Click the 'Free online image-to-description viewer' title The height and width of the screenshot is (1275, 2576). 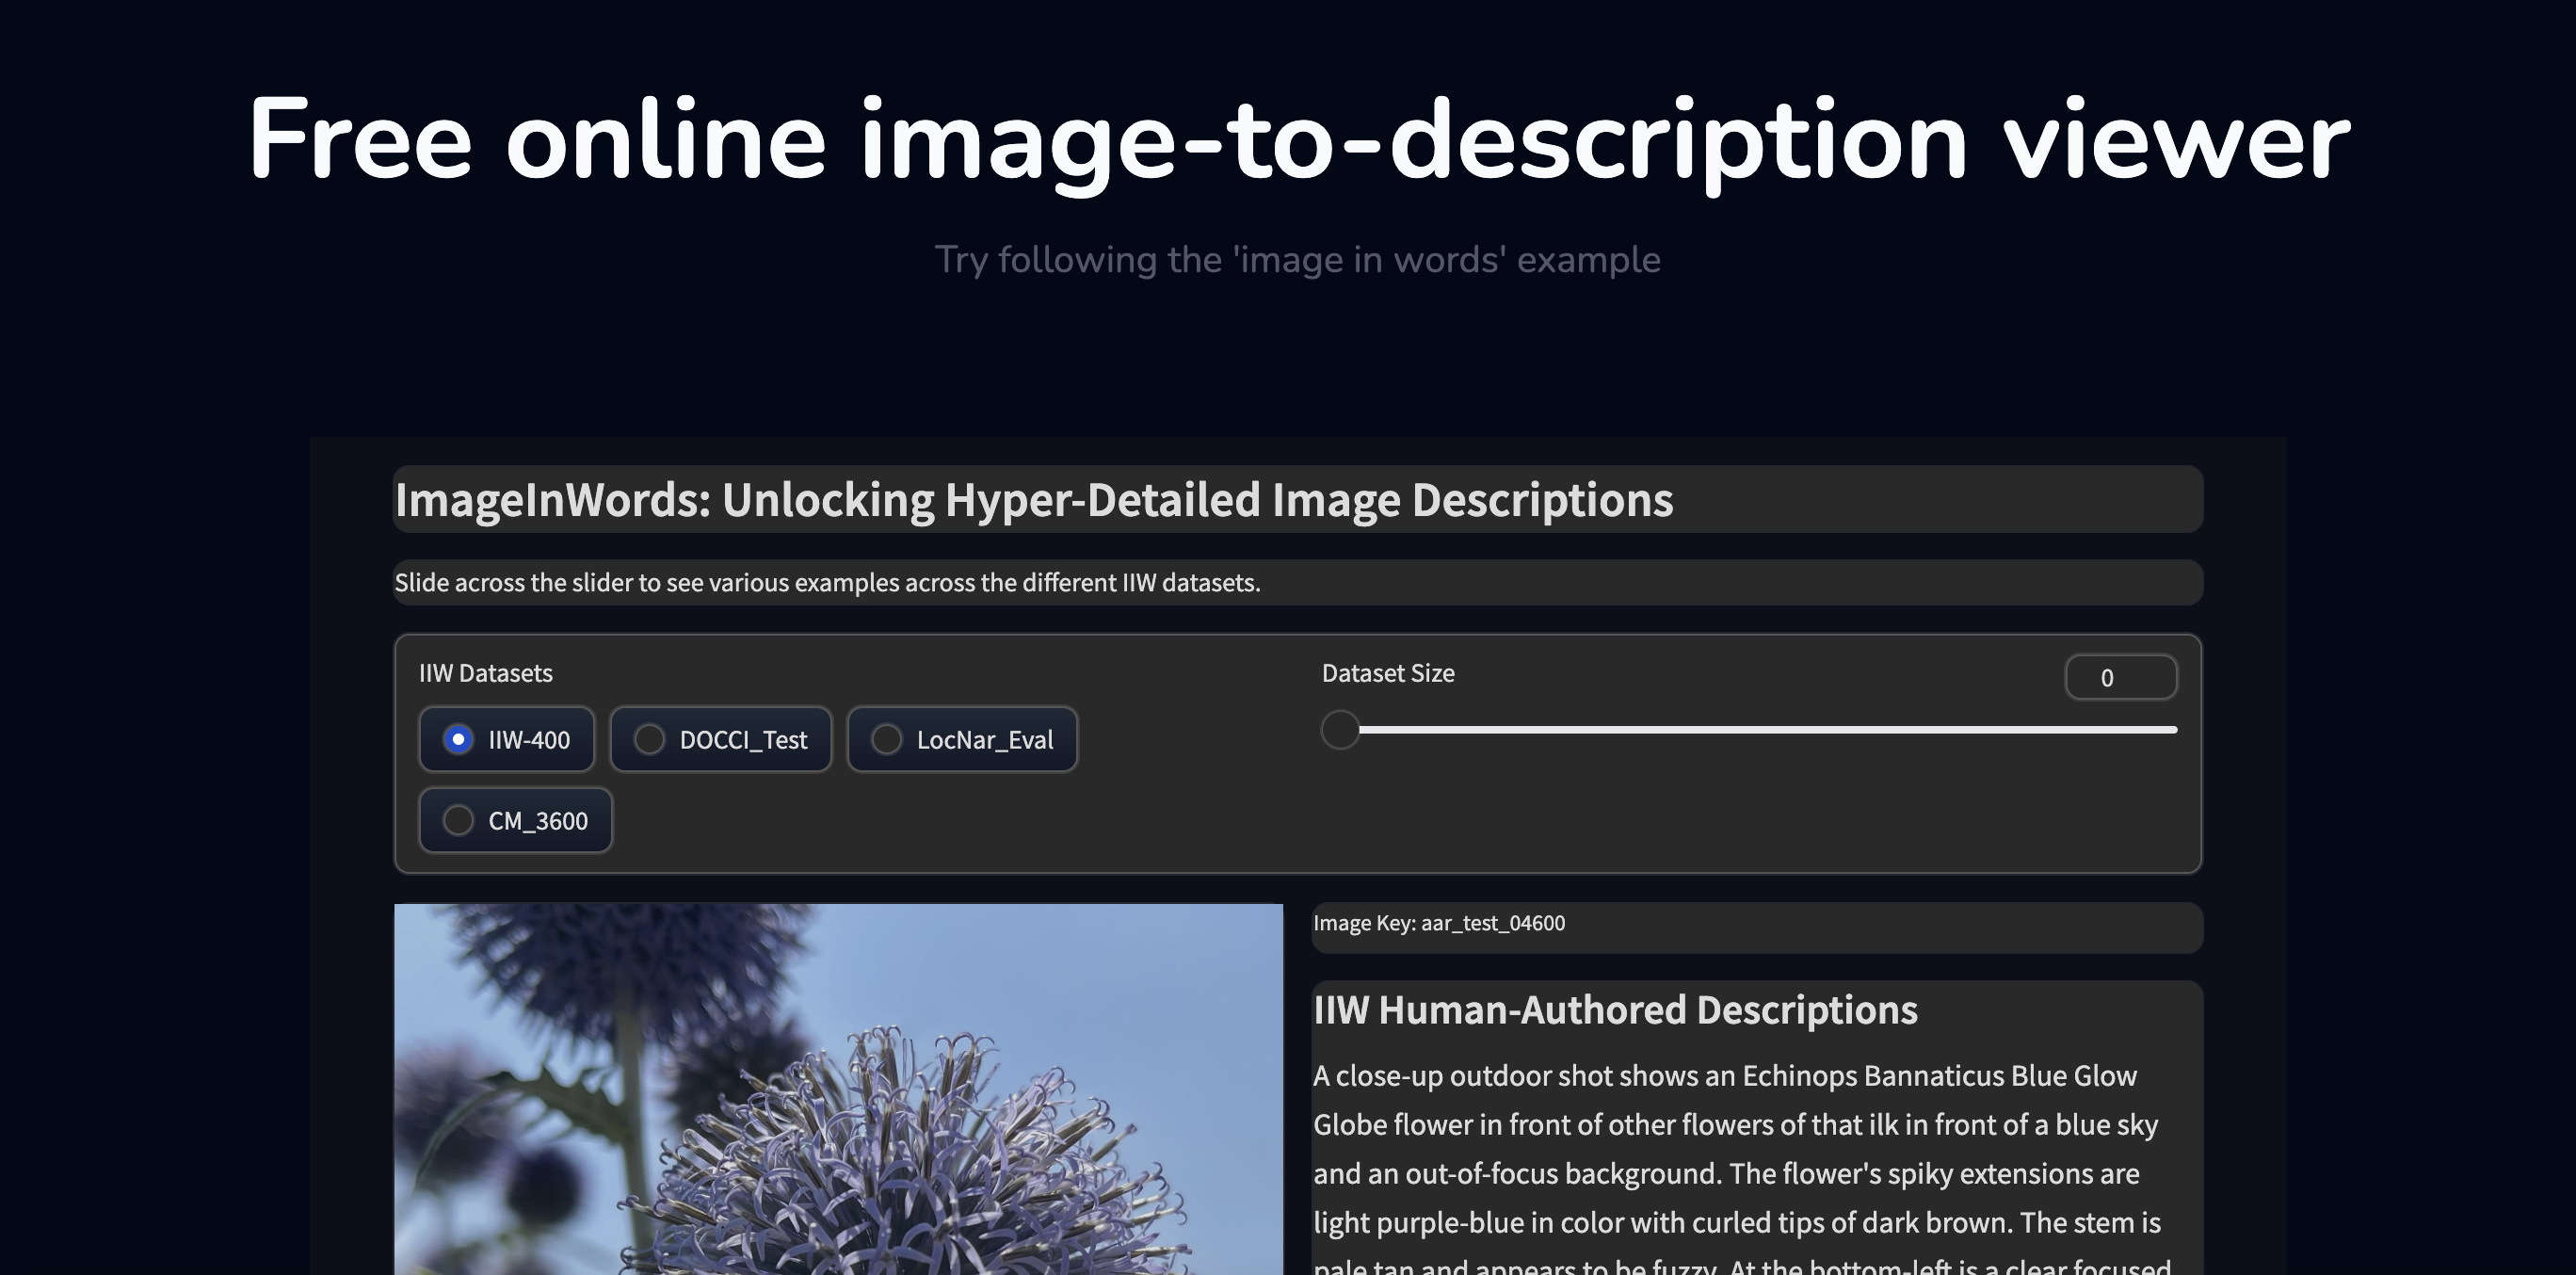point(1298,138)
